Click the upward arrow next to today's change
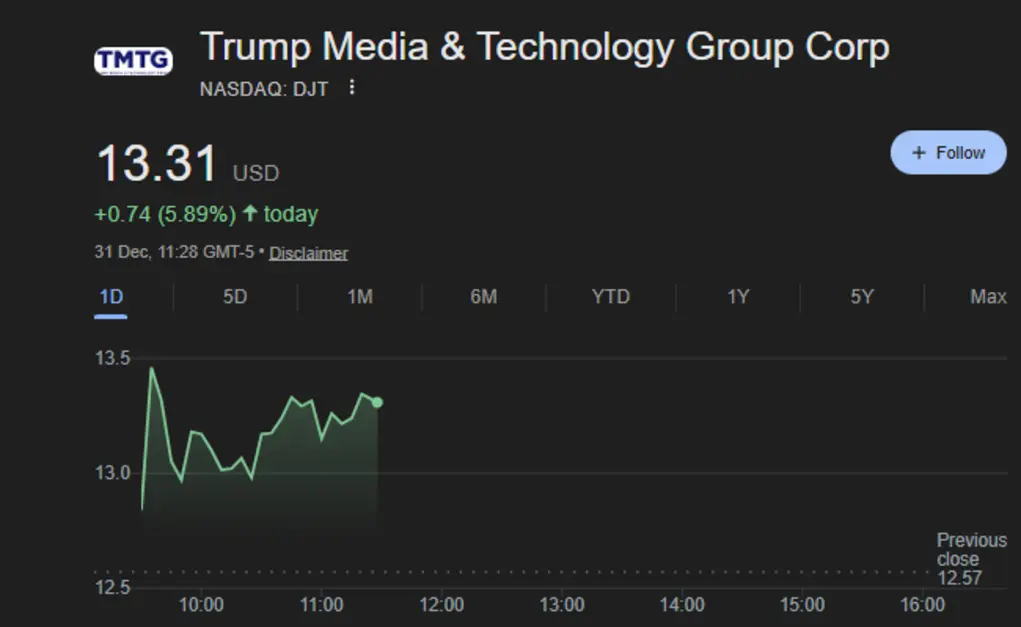Image resolution: width=1021 pixels, height=627 pixels. pyautogui.click(x=251, y=213)
